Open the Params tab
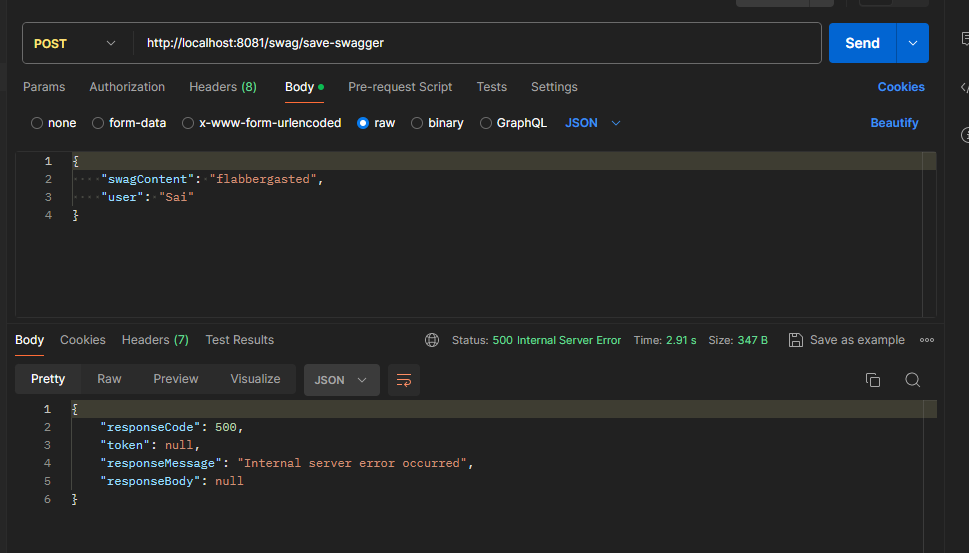The height and width of the screenshot is (553, 969). coord(44,87)
